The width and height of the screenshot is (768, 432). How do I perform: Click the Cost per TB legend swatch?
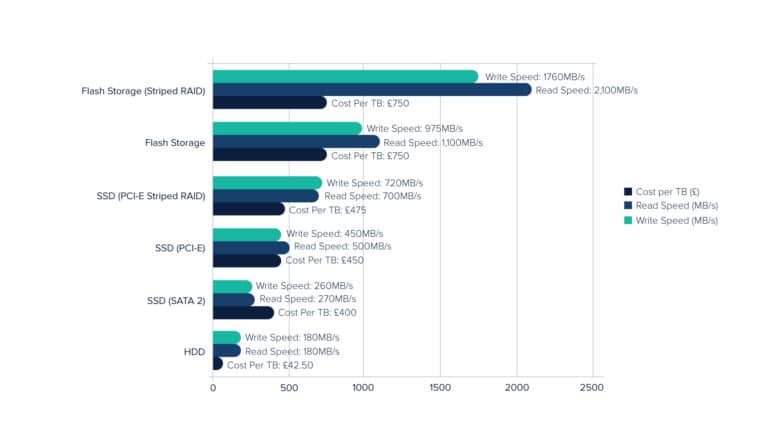pos(628,192)
